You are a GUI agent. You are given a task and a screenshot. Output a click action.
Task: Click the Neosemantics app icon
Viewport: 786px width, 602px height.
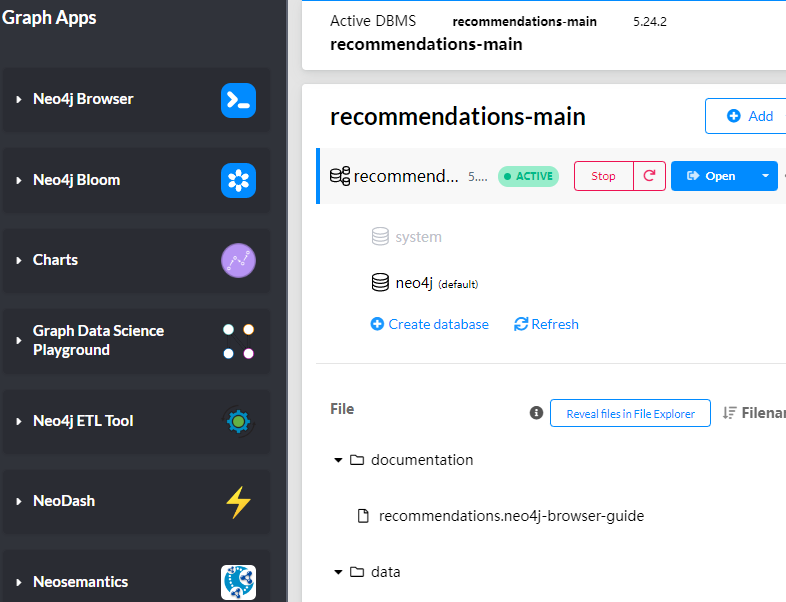pos(238,582)
